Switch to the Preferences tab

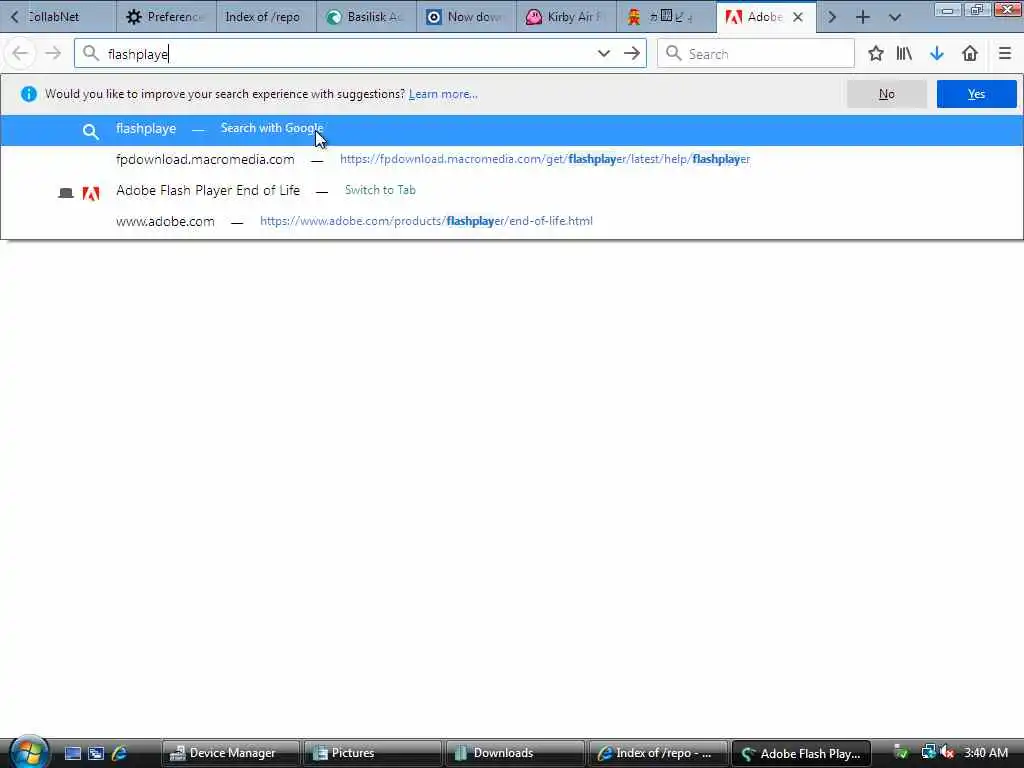tap(167, 17)
